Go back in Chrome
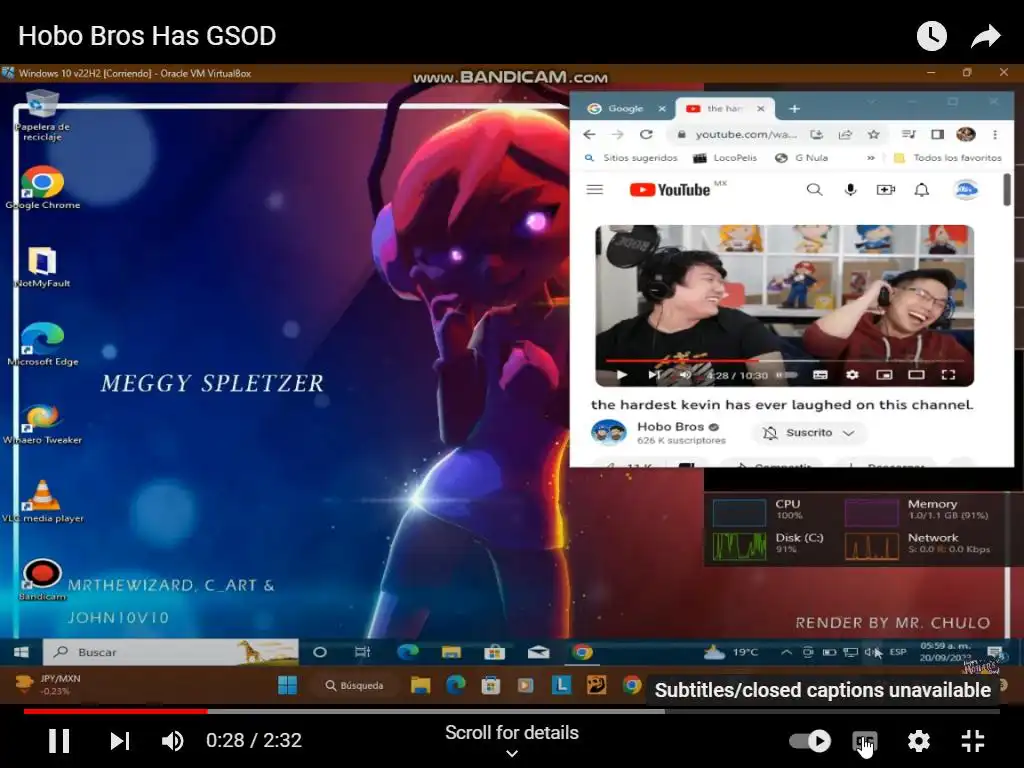The image size is (1024, 768). tap(590, 135)
